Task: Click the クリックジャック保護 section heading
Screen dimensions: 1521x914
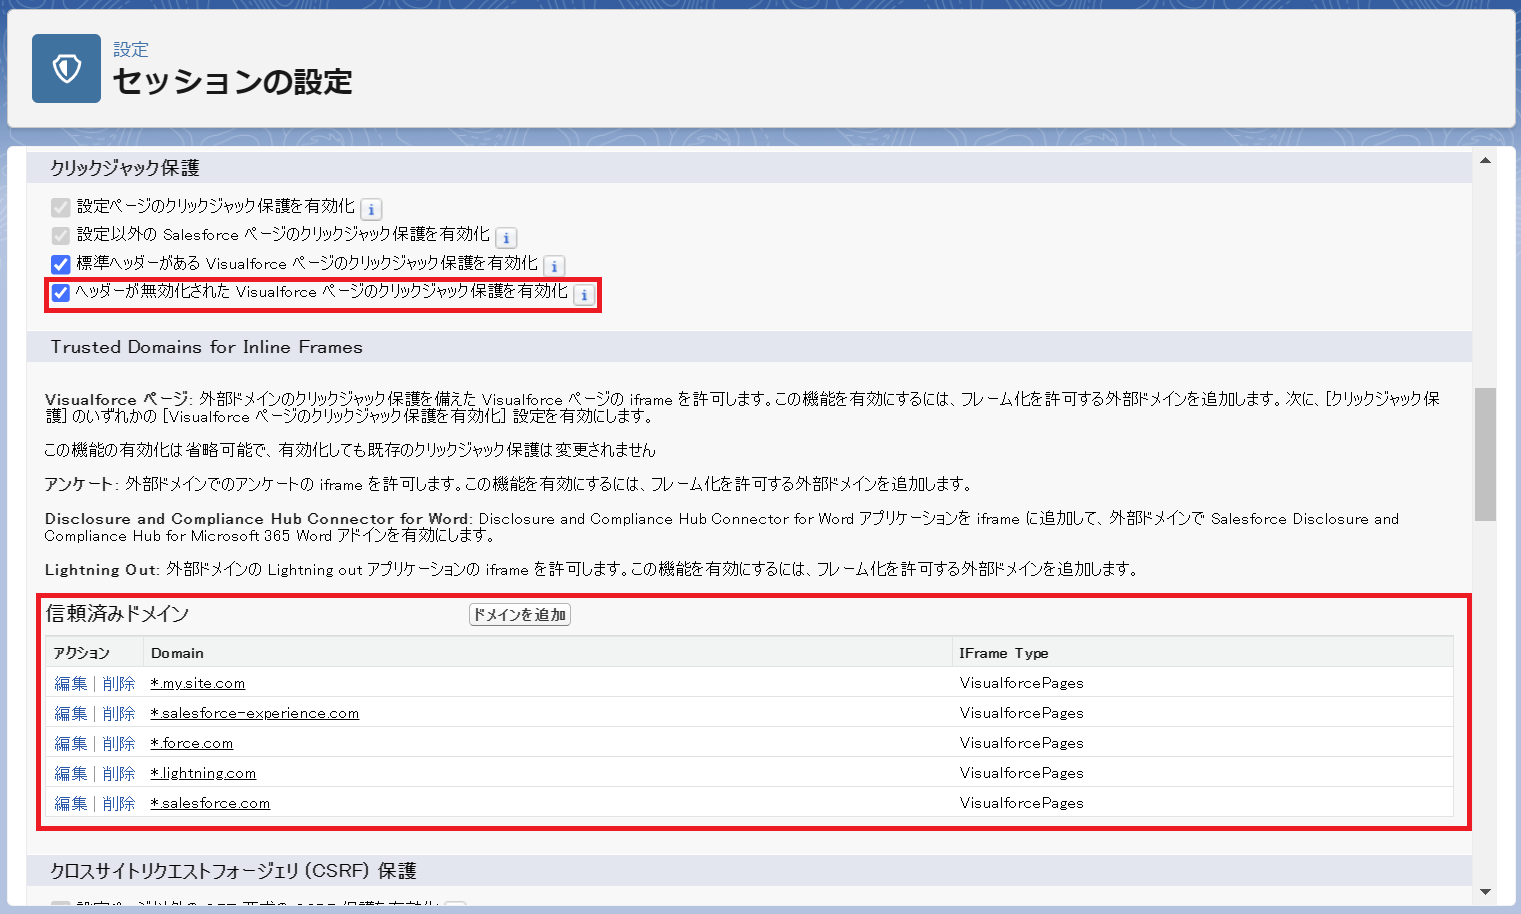Action: click(x=125, y=168)
